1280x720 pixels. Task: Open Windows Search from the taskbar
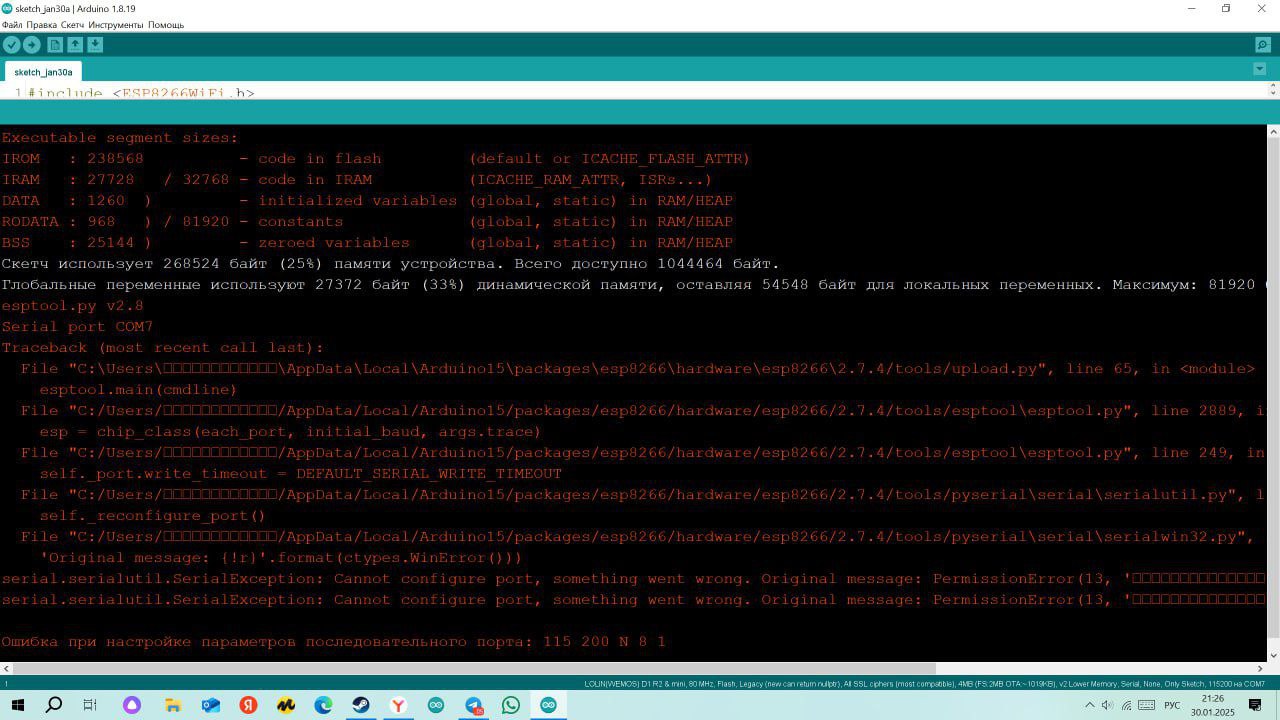[54, 705]
